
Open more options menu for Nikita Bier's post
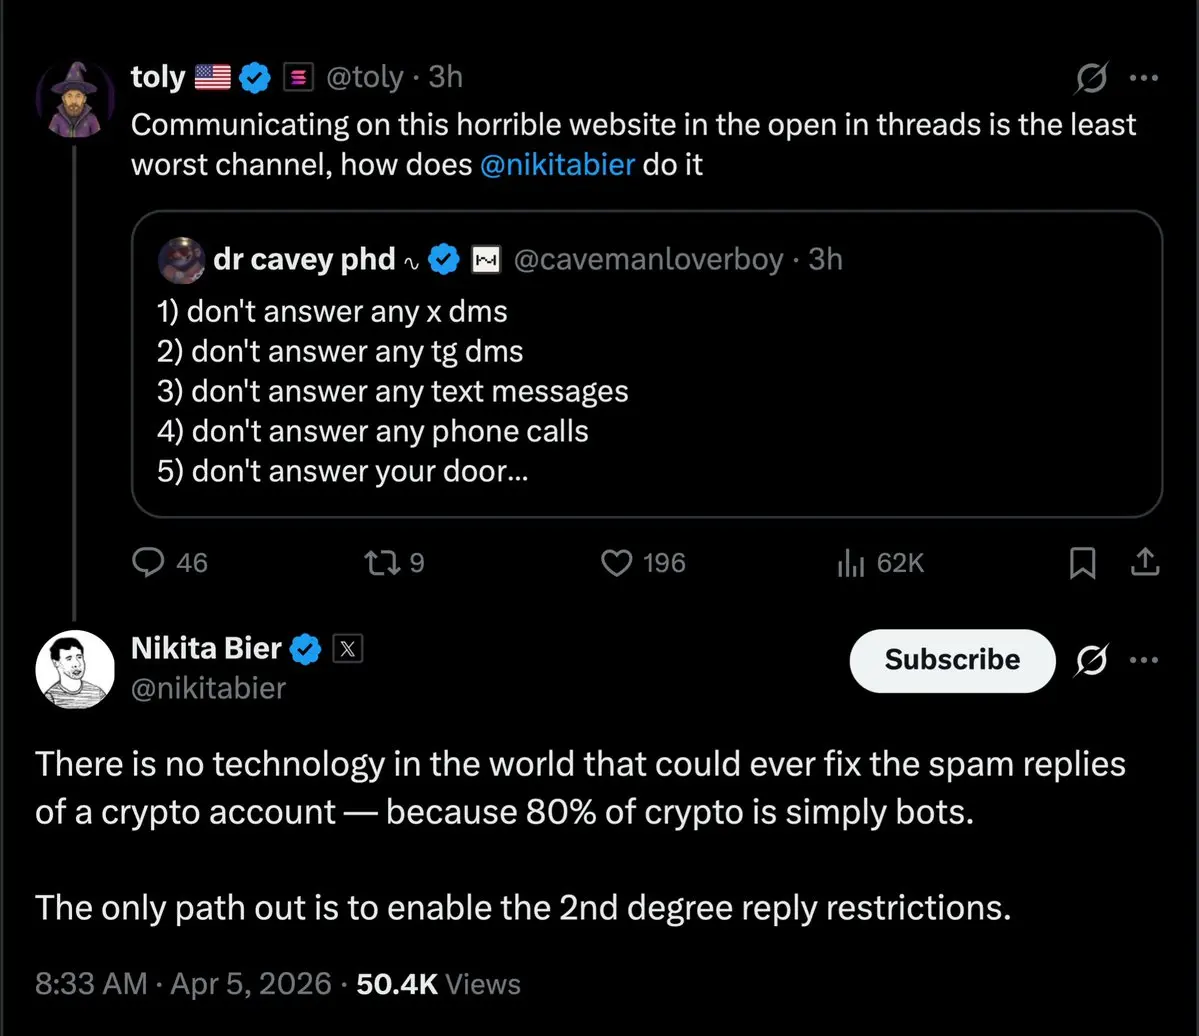pyautogui.click(x=1143, y=660)
